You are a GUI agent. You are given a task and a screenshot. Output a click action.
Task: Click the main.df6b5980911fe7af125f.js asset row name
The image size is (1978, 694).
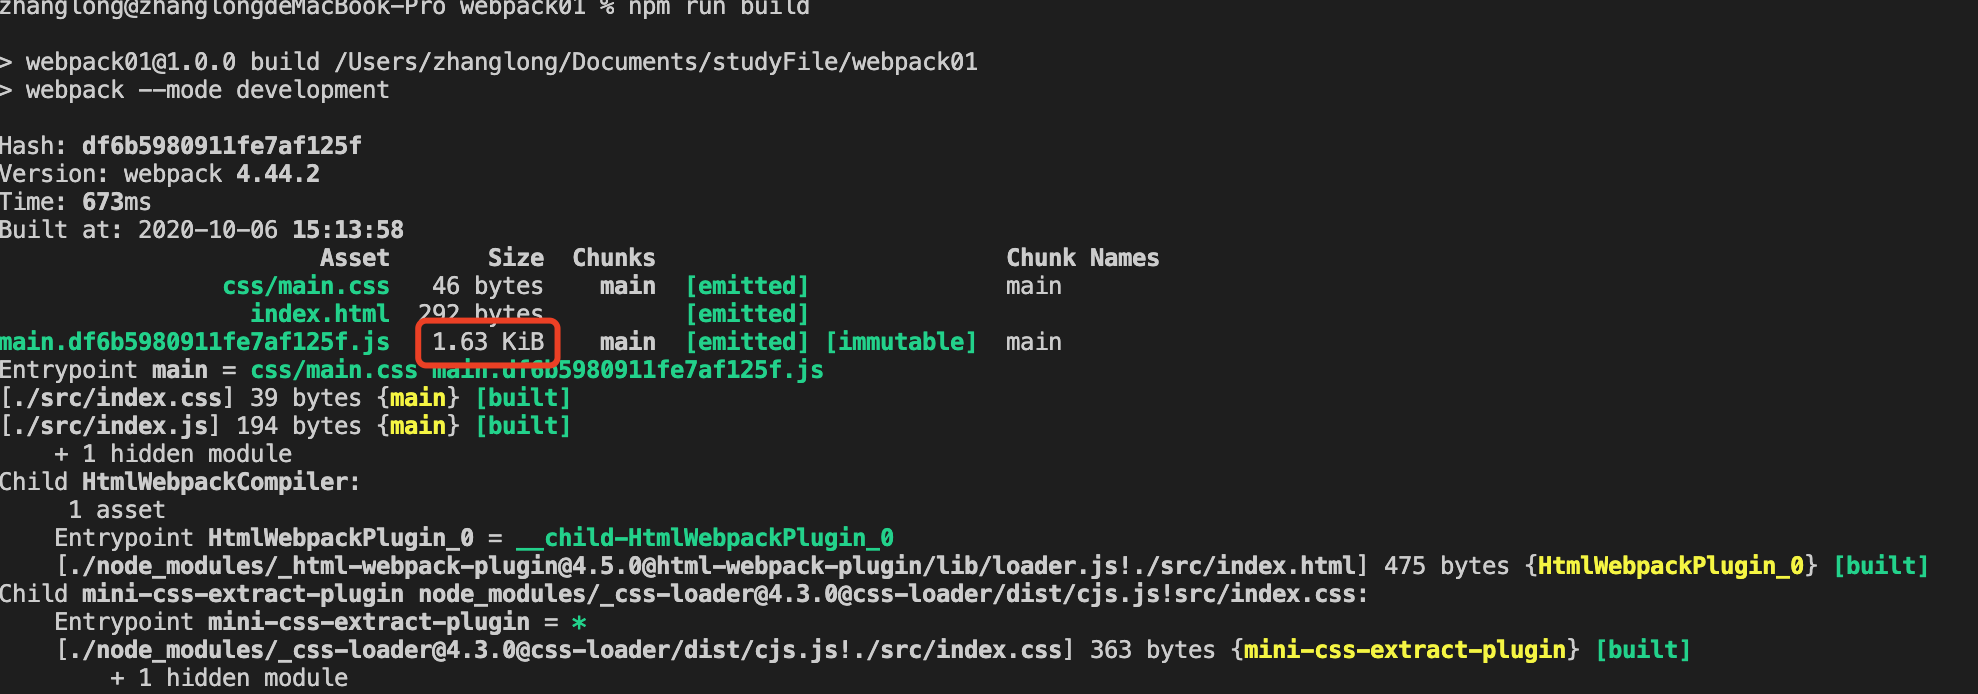195,342
